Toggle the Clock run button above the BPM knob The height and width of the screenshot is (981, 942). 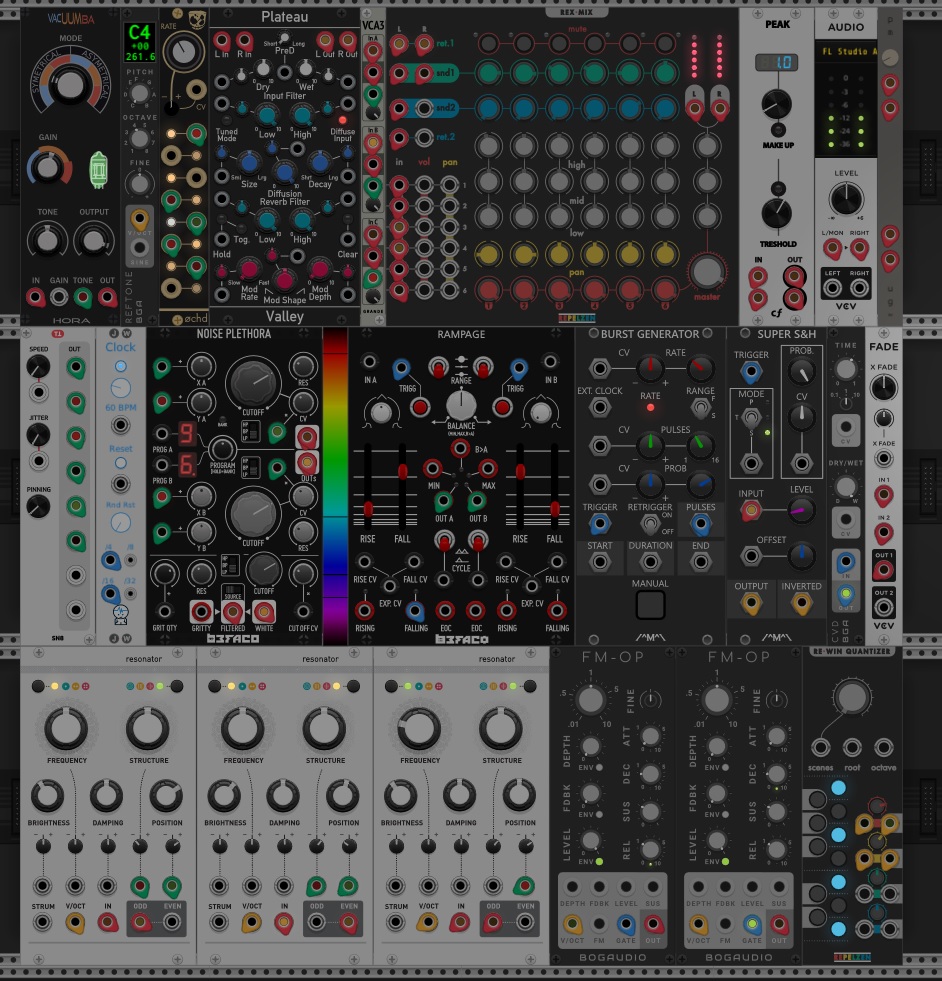pyautogui.click(x=121, y=366)
